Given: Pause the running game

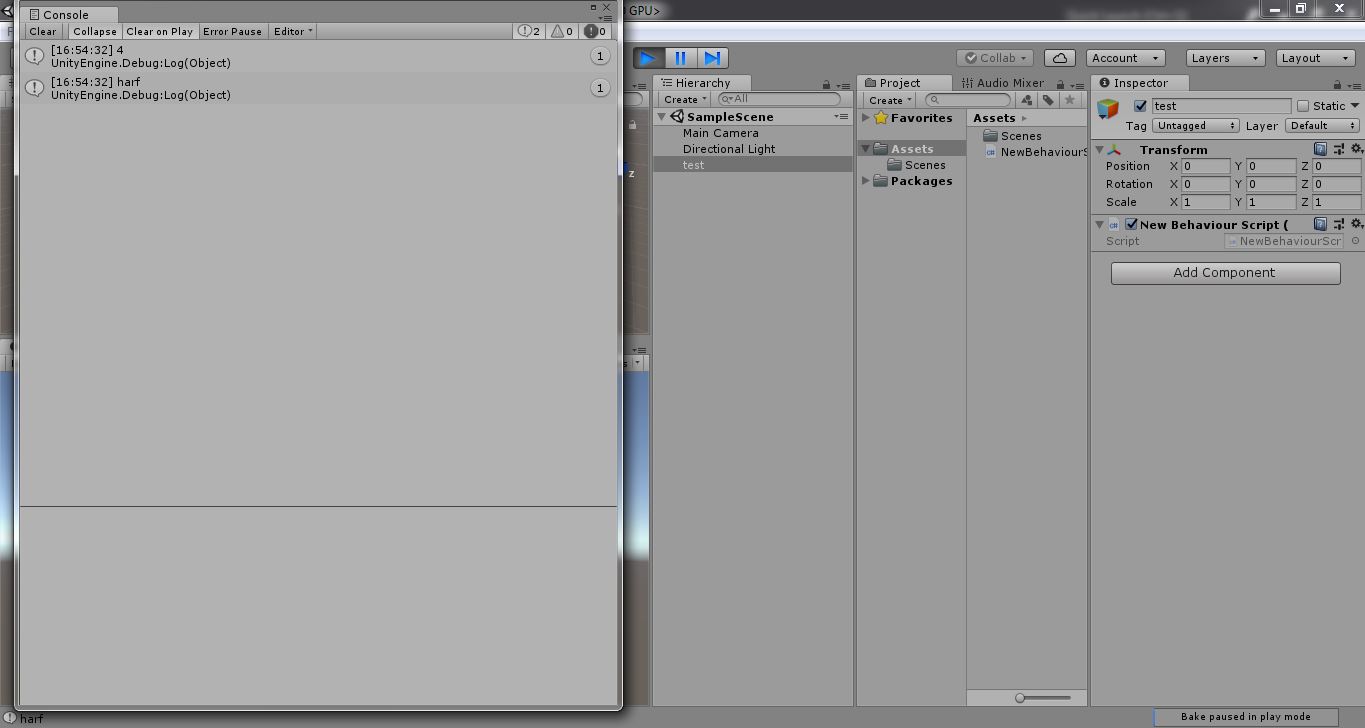Looking at the screenshot, I should (680, 58).
